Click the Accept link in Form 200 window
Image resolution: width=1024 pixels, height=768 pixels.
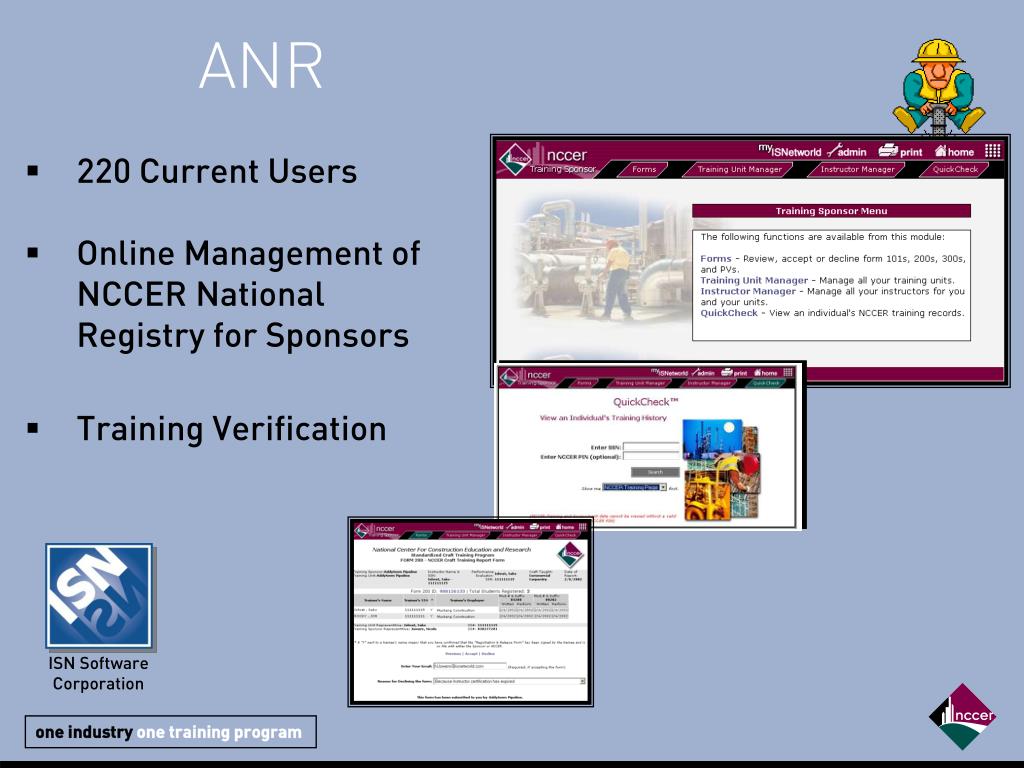coord(471,653)
